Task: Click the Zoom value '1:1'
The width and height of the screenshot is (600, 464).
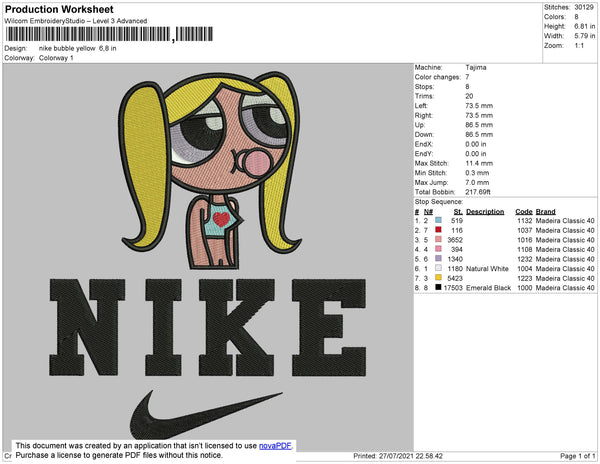Action: [x=579, y=46]
